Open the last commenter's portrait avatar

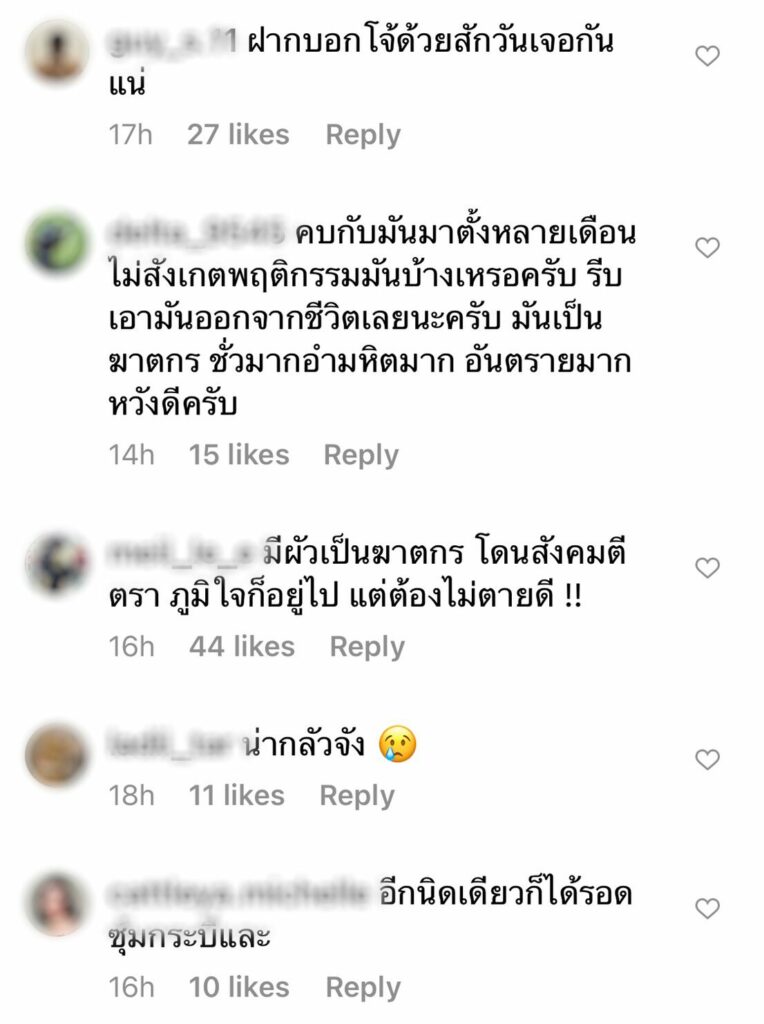point(57,904)
